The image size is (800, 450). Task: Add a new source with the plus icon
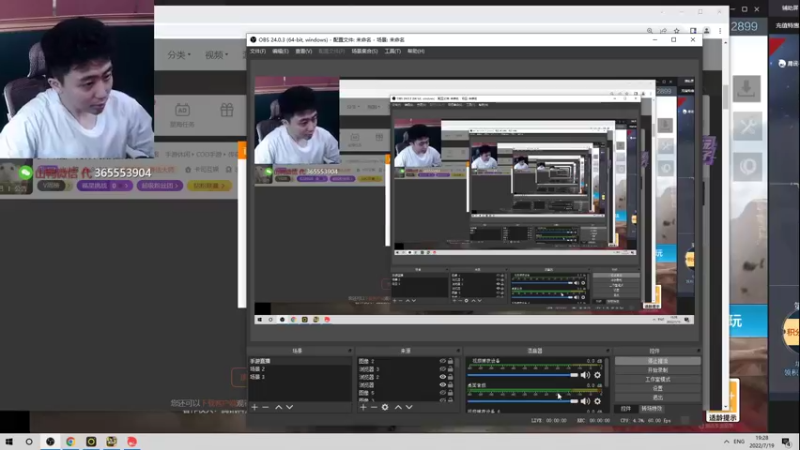(363, 407)
